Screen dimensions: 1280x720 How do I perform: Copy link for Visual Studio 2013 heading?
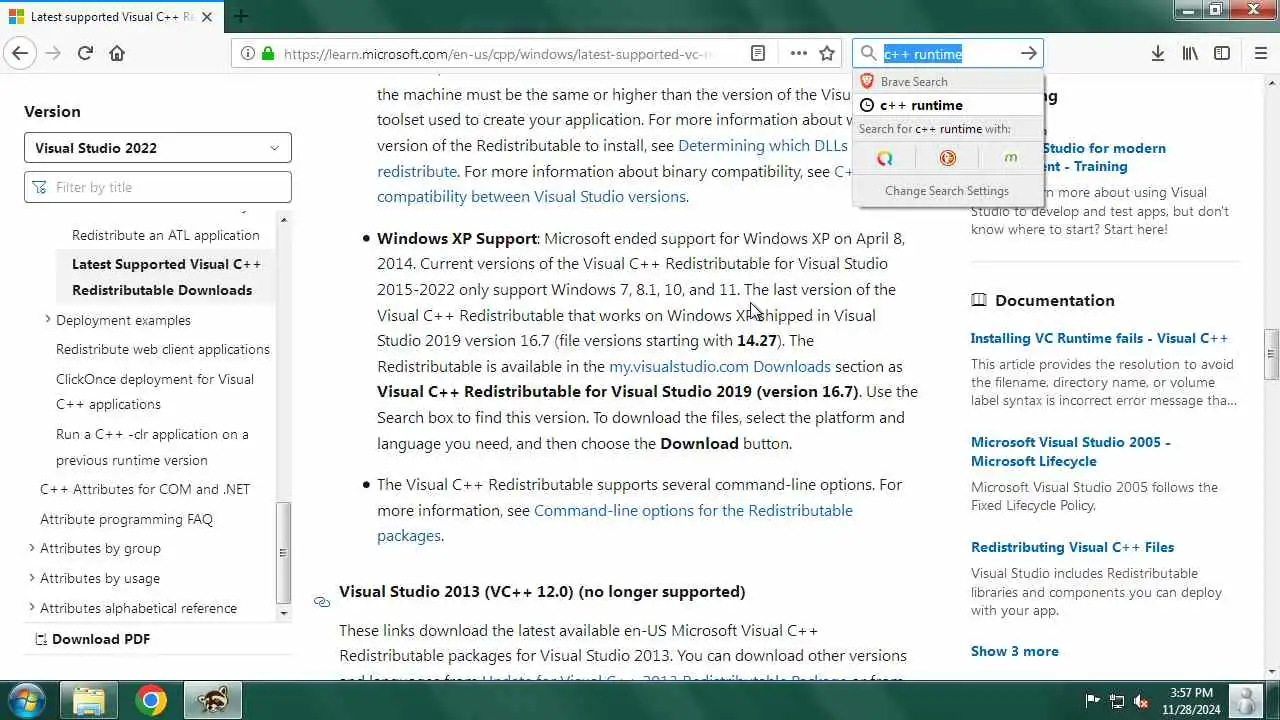[x=321, y=602]
